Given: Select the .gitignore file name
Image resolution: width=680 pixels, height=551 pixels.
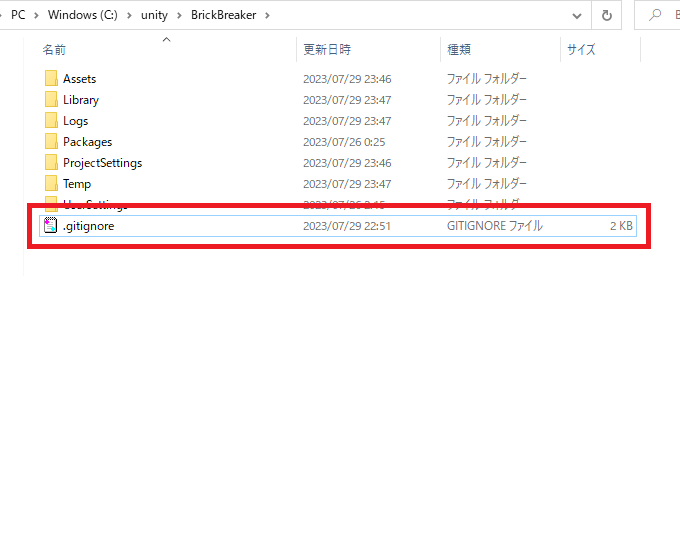Looking at the screenshot, I should [x=88, y=226].
